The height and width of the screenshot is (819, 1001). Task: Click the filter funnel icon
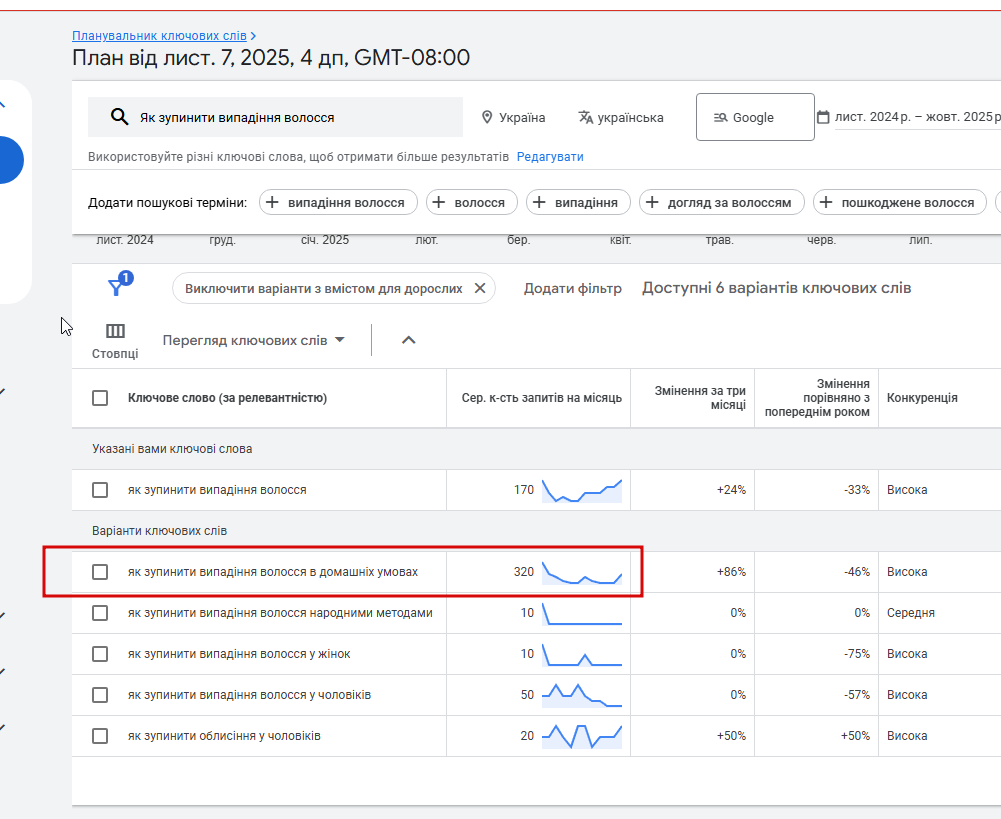coord(116,287)
